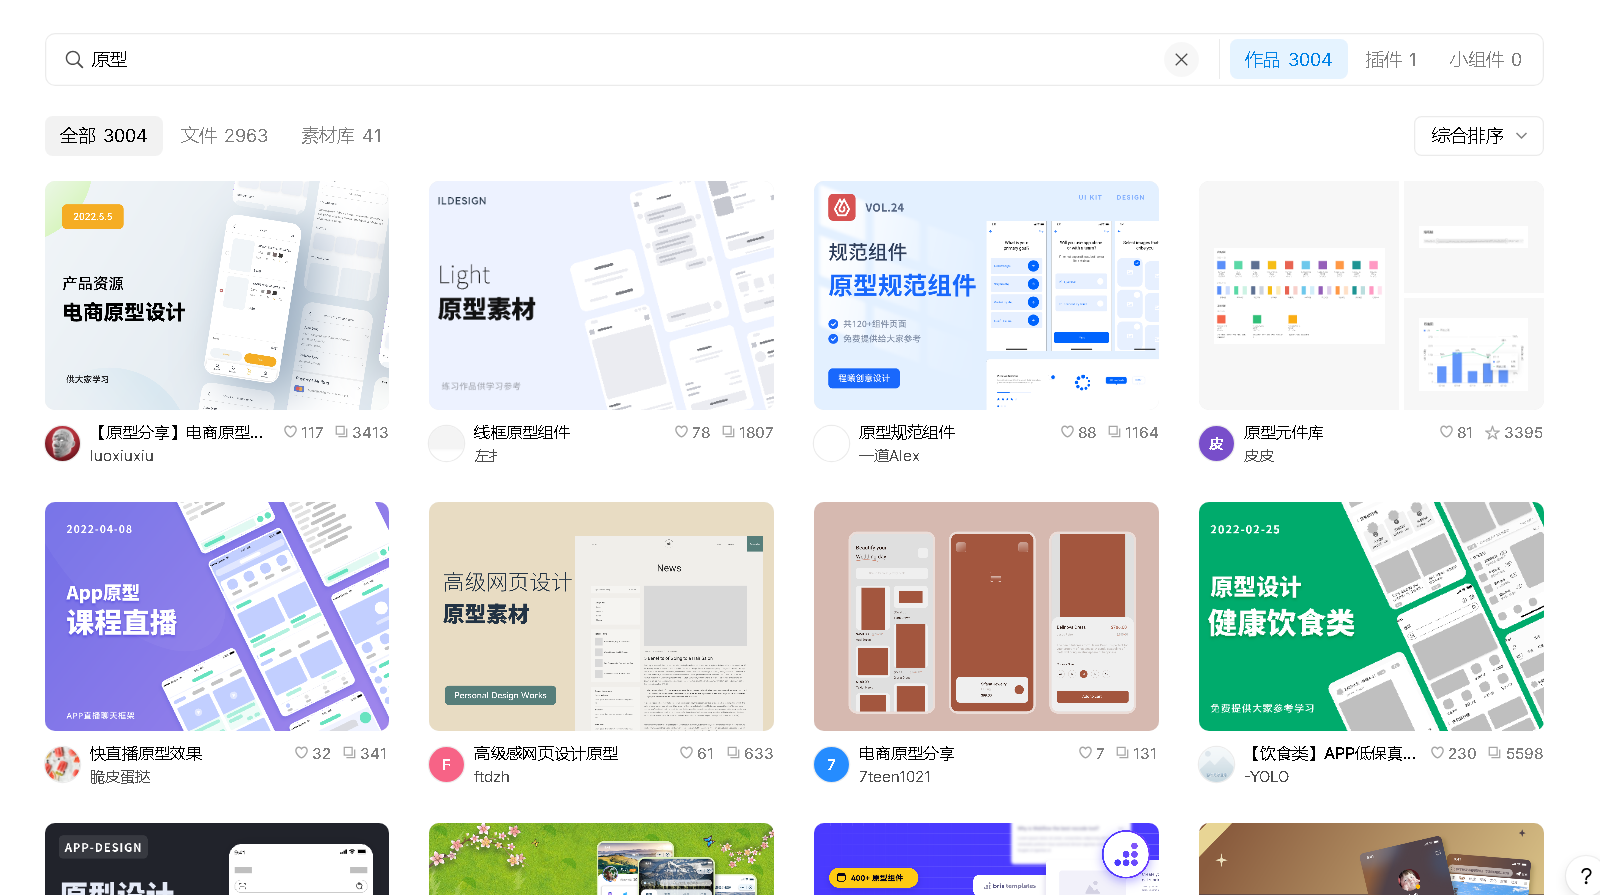This screenshot has height=895, width=1600.
Task: Open the 综合排序 sort dropdown
Action: point(1478,136)
